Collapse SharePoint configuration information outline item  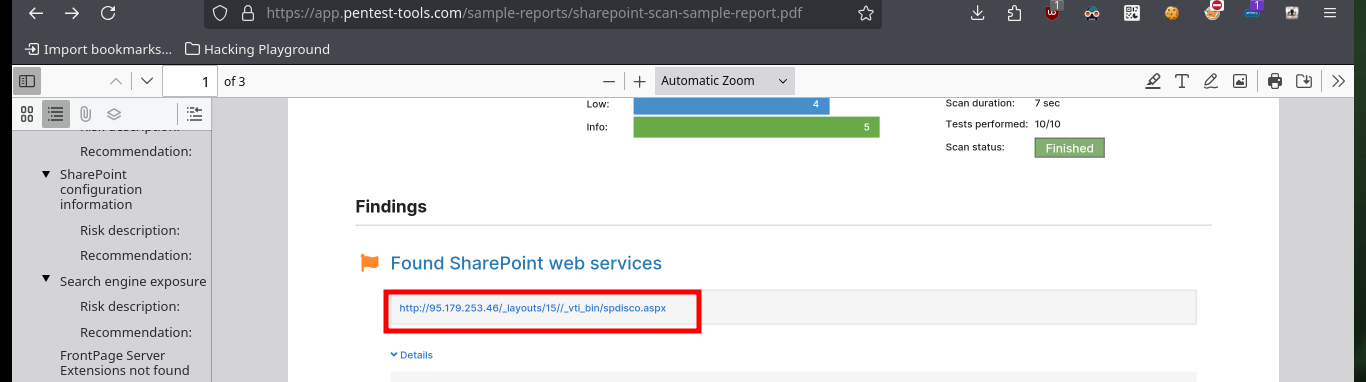46,174
